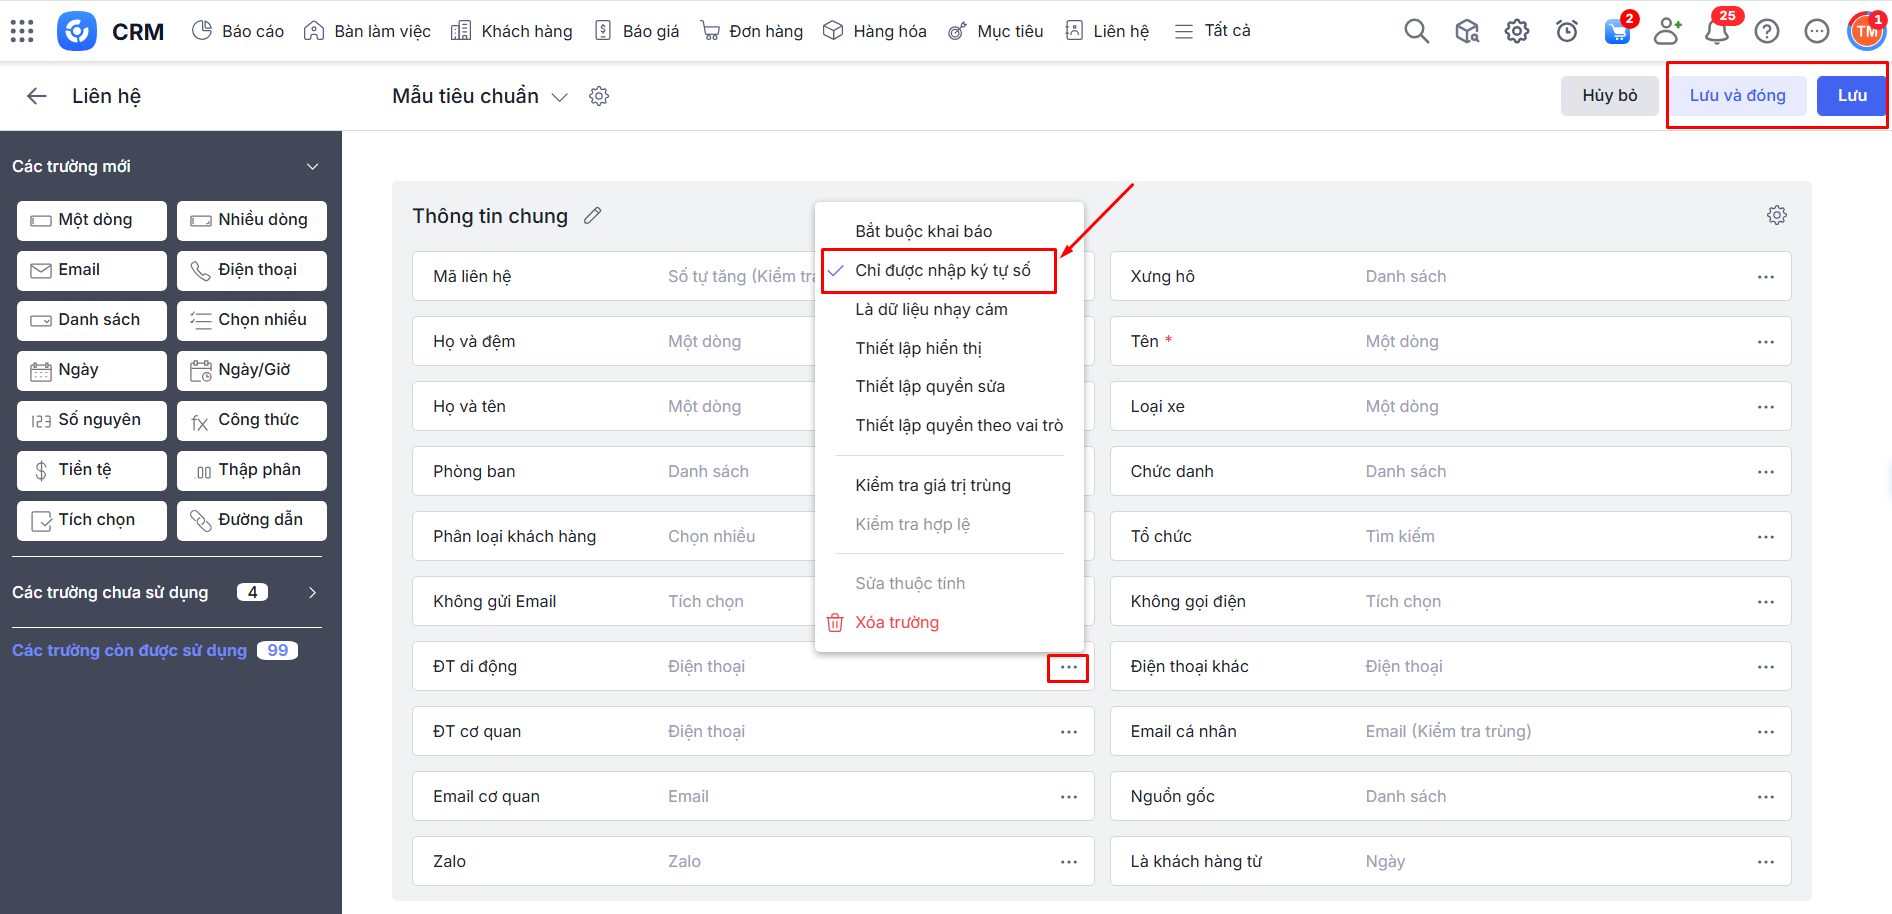Image resolution: width=1892 pixels, height=914 pixels.
Task: Collapse the Các trường mới section
Action: (x=312, y=167)
